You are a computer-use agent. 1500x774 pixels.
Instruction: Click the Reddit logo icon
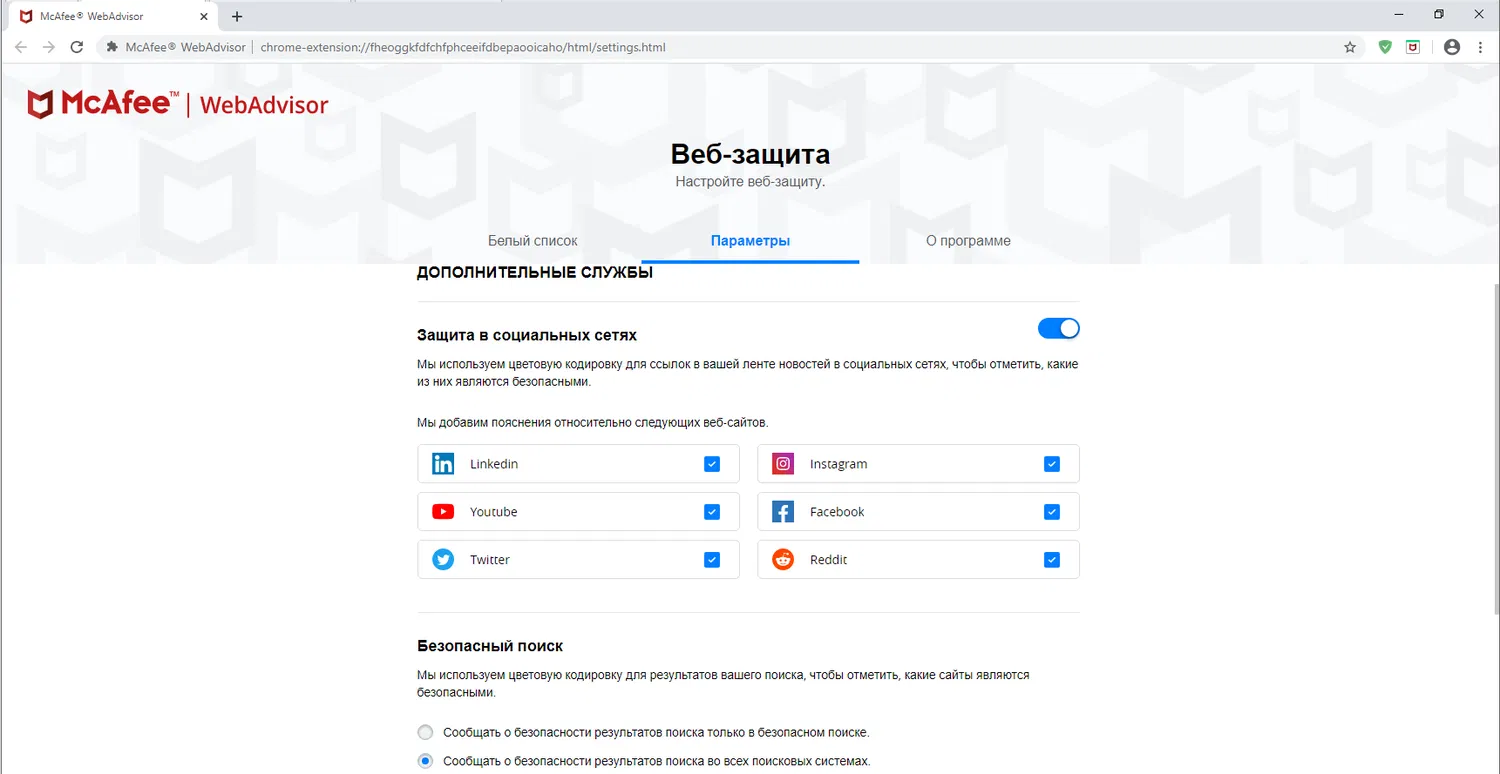[x=783, y=560]
